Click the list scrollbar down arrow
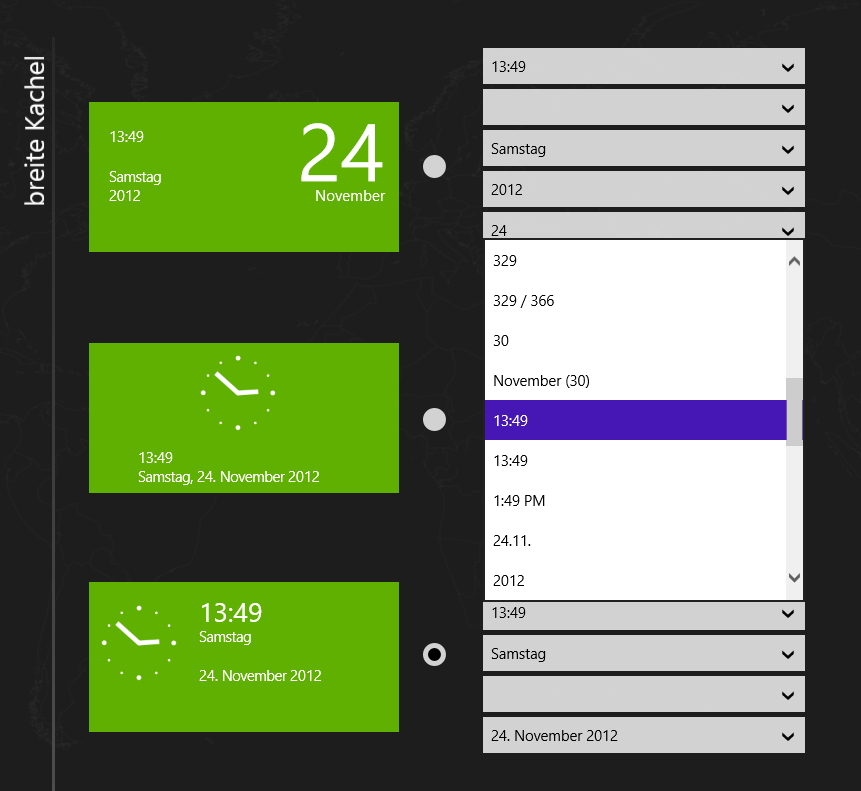Screen dimensions: 861x791 click(x=794, y=577)
